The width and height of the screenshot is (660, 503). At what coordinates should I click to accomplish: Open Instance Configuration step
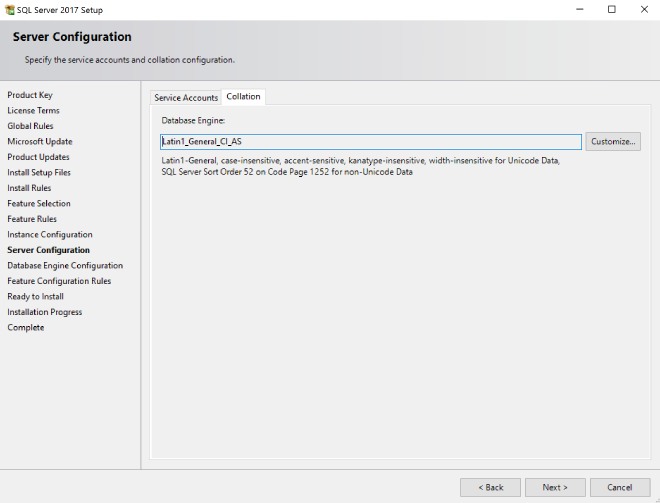click(49, 235)
